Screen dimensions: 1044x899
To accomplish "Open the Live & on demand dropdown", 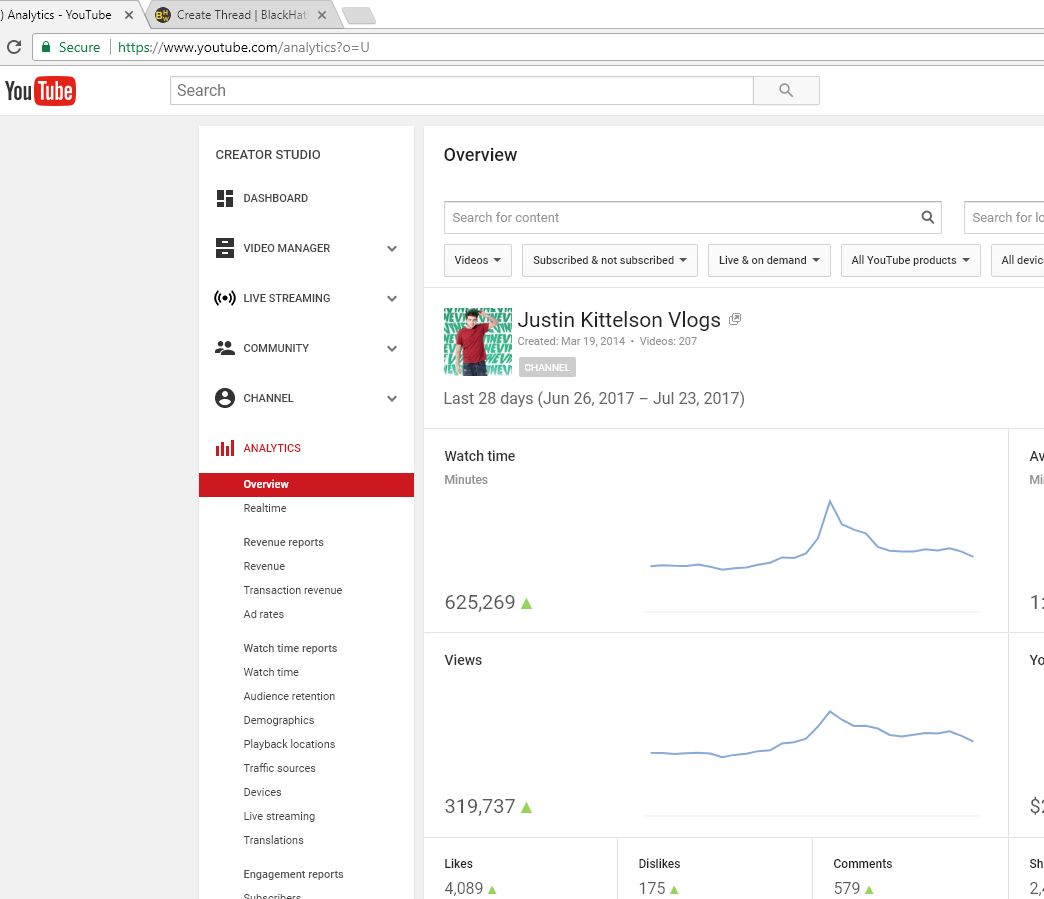I will coord(769,260).
